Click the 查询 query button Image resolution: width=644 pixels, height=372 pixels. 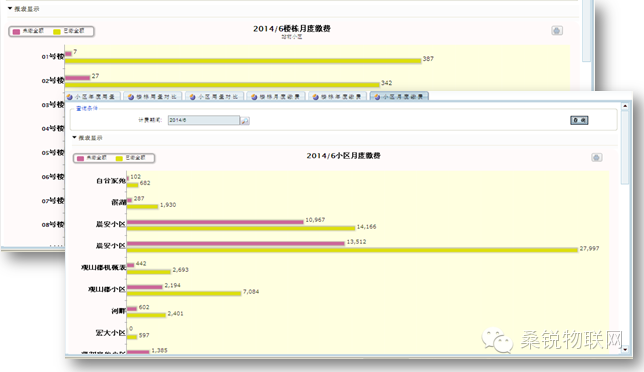pyautogui.click(x=579, y=120)
